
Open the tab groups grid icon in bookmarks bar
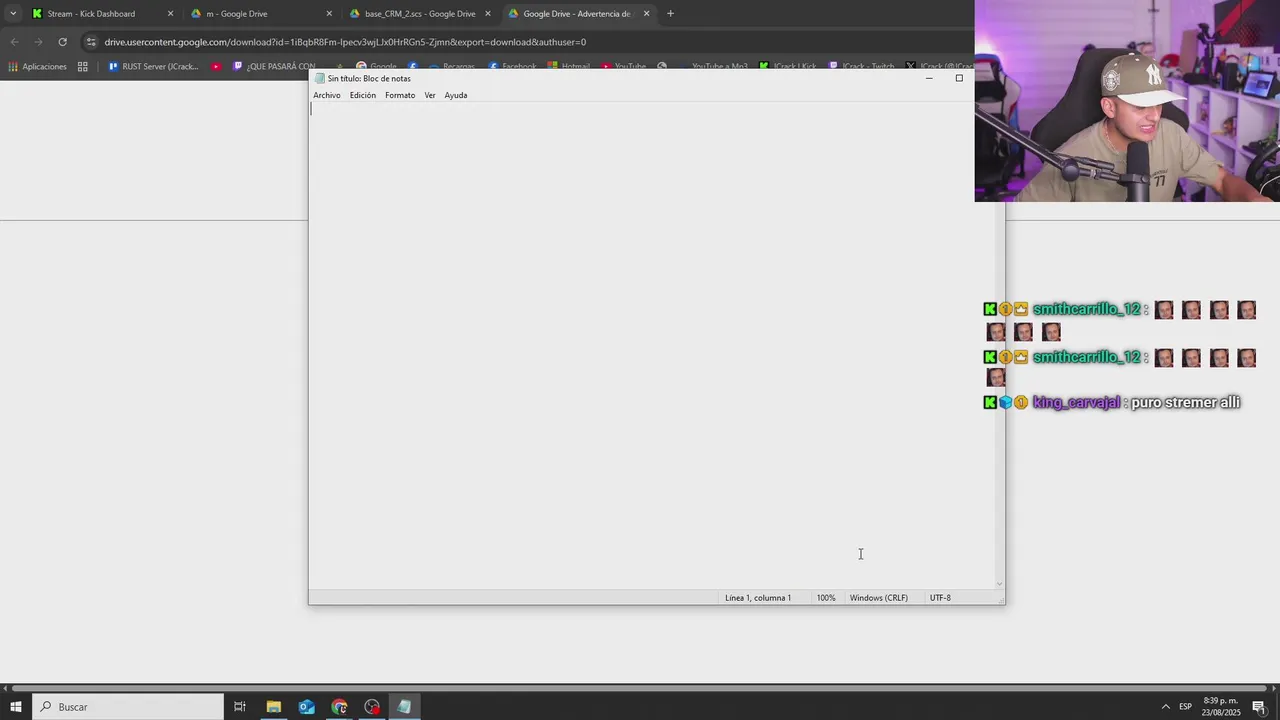83,66
